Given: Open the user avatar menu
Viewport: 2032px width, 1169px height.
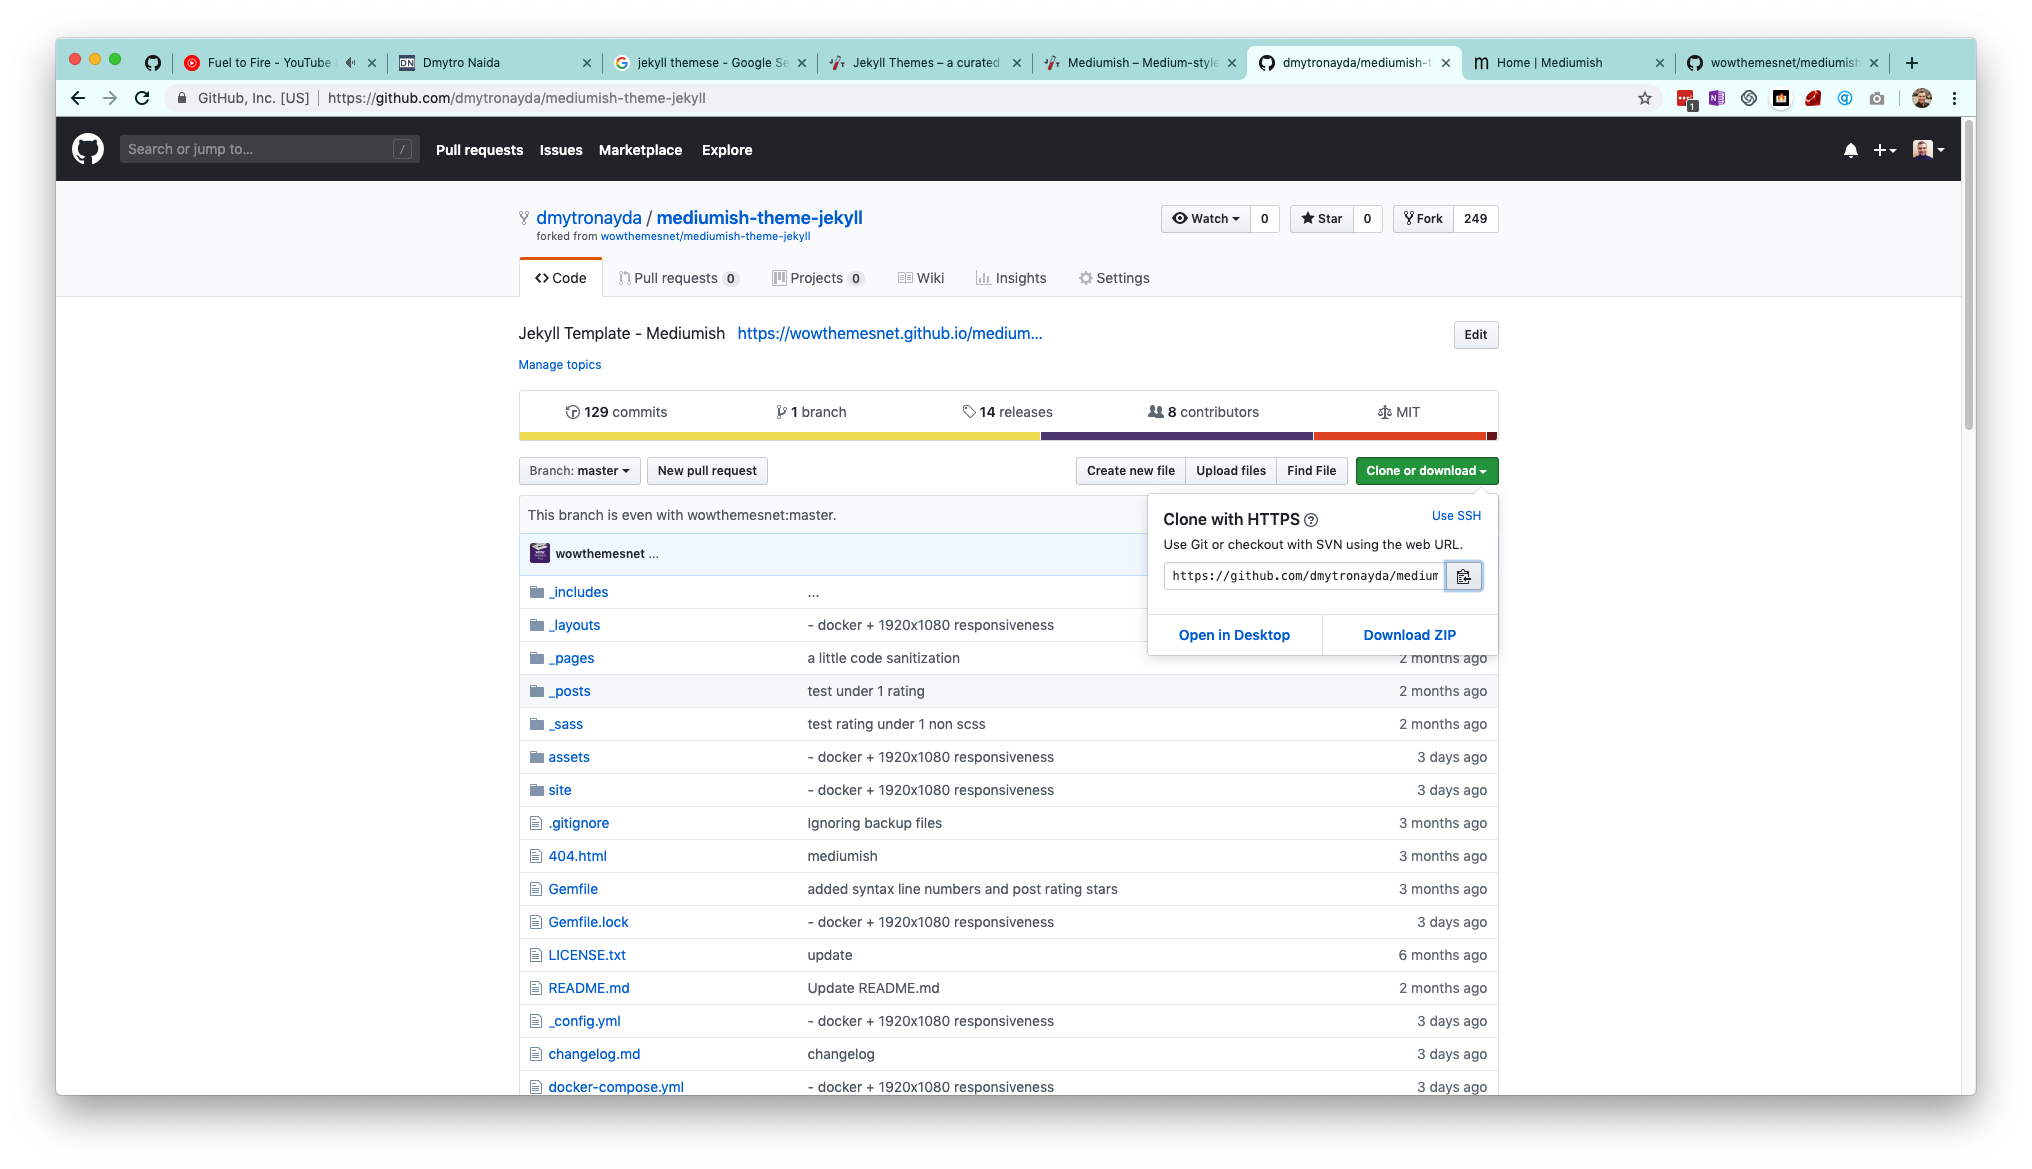Looking at the screenshot, I should click(1928, 150).
